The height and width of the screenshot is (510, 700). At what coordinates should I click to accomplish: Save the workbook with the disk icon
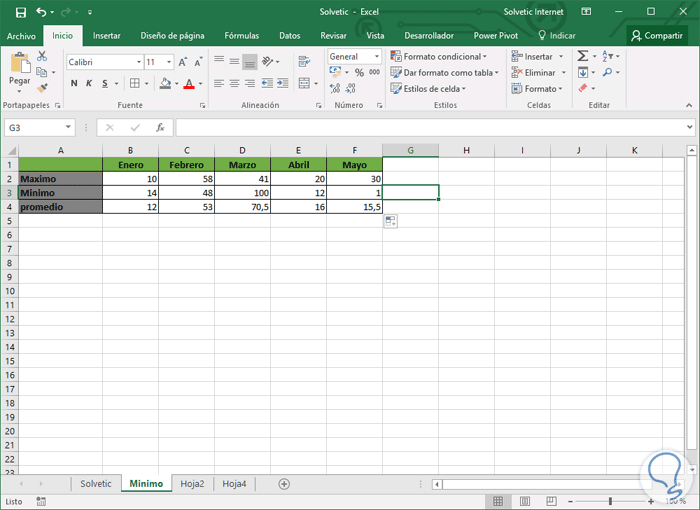click(x=21, y=12)
